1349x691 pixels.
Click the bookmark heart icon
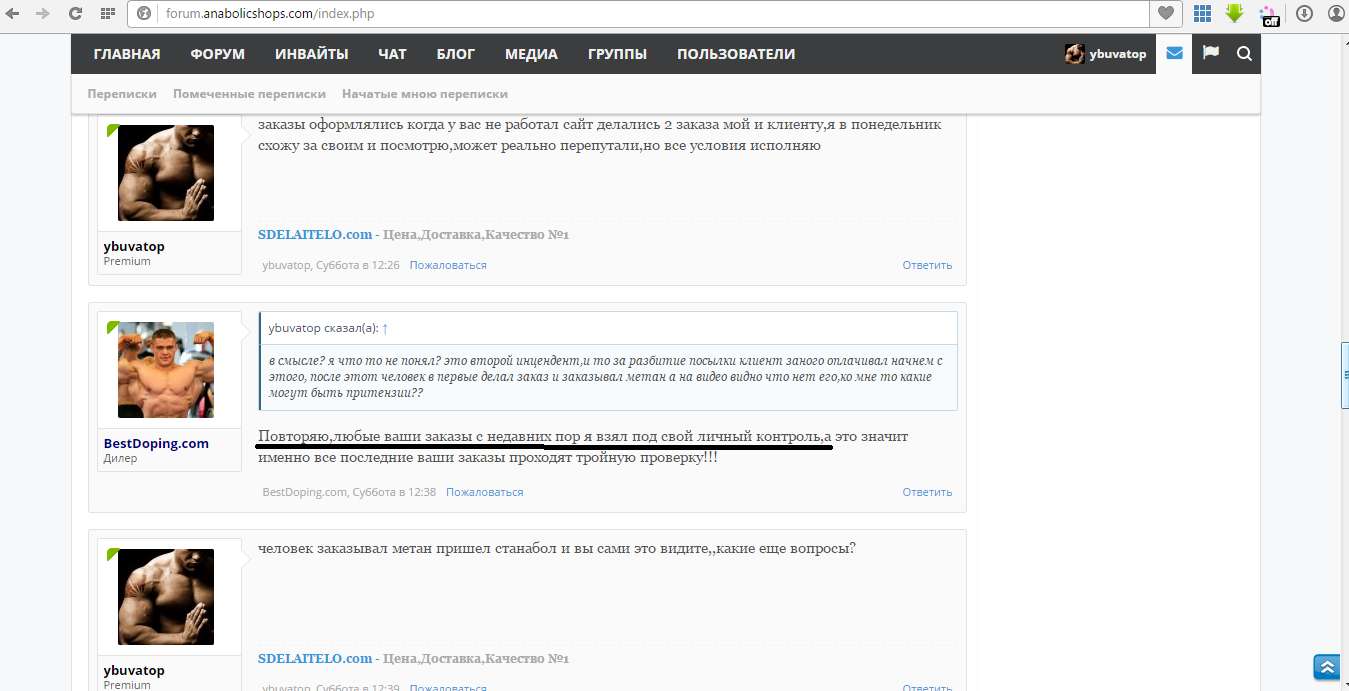point(1165,14)
